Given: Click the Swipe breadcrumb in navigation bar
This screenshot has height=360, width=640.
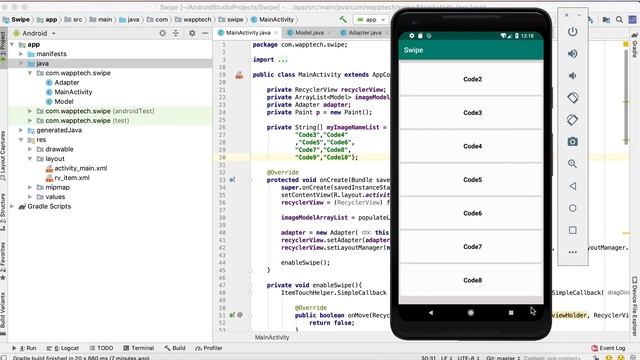Looking at the screenshot, I should [16, 20].
